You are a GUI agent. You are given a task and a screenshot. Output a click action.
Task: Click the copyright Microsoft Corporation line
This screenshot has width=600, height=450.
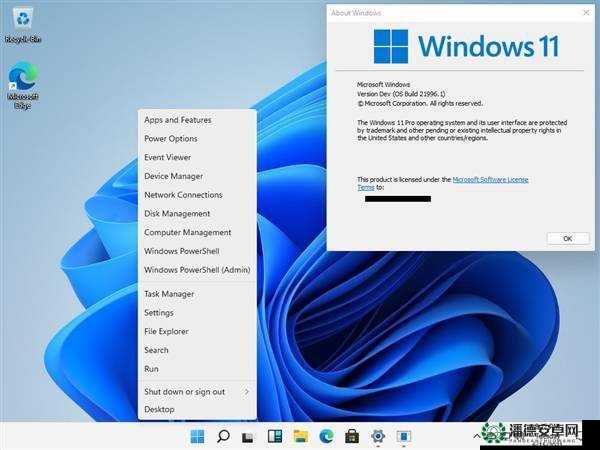pos(420,103)
